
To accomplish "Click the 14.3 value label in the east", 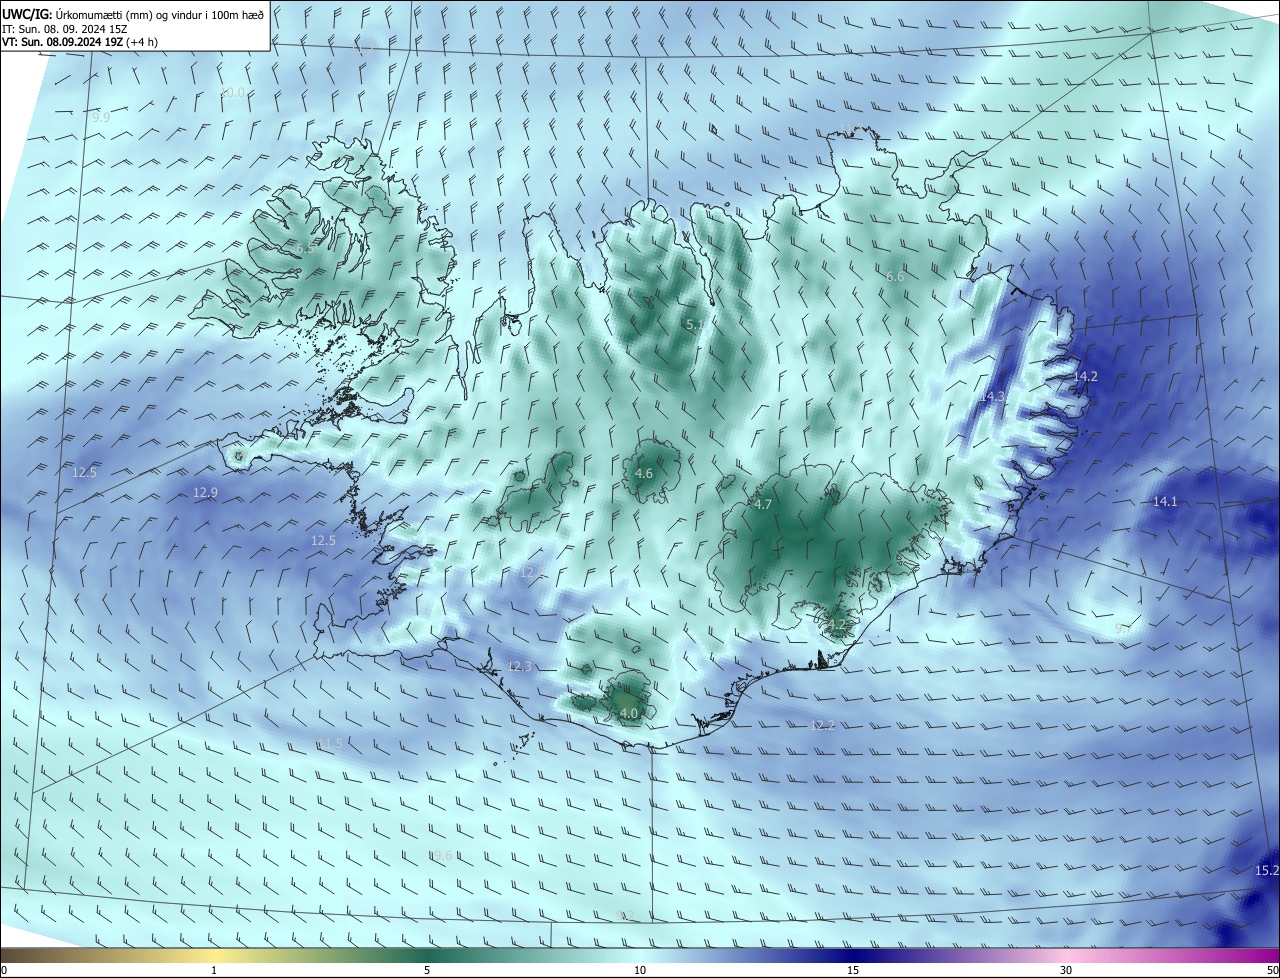I will (x=992, y=397).
